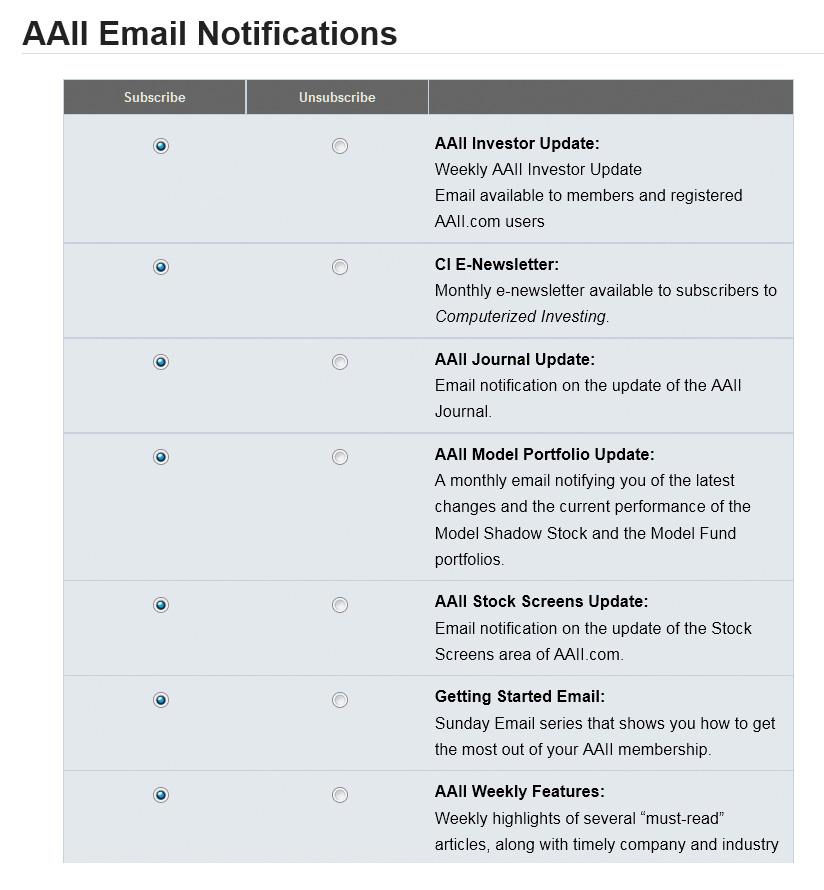
Task: Click the Subscribe column header
Action: (x=154, y=97)
